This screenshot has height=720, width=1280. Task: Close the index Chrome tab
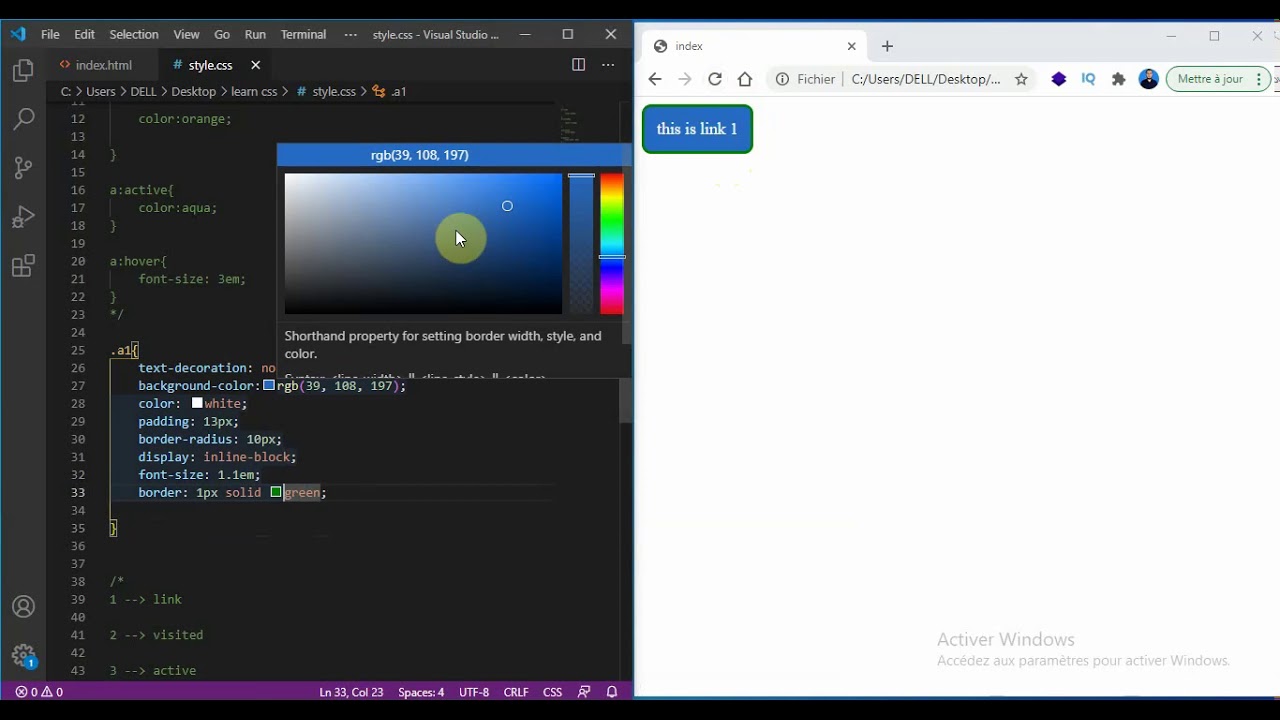click(852, 46)
